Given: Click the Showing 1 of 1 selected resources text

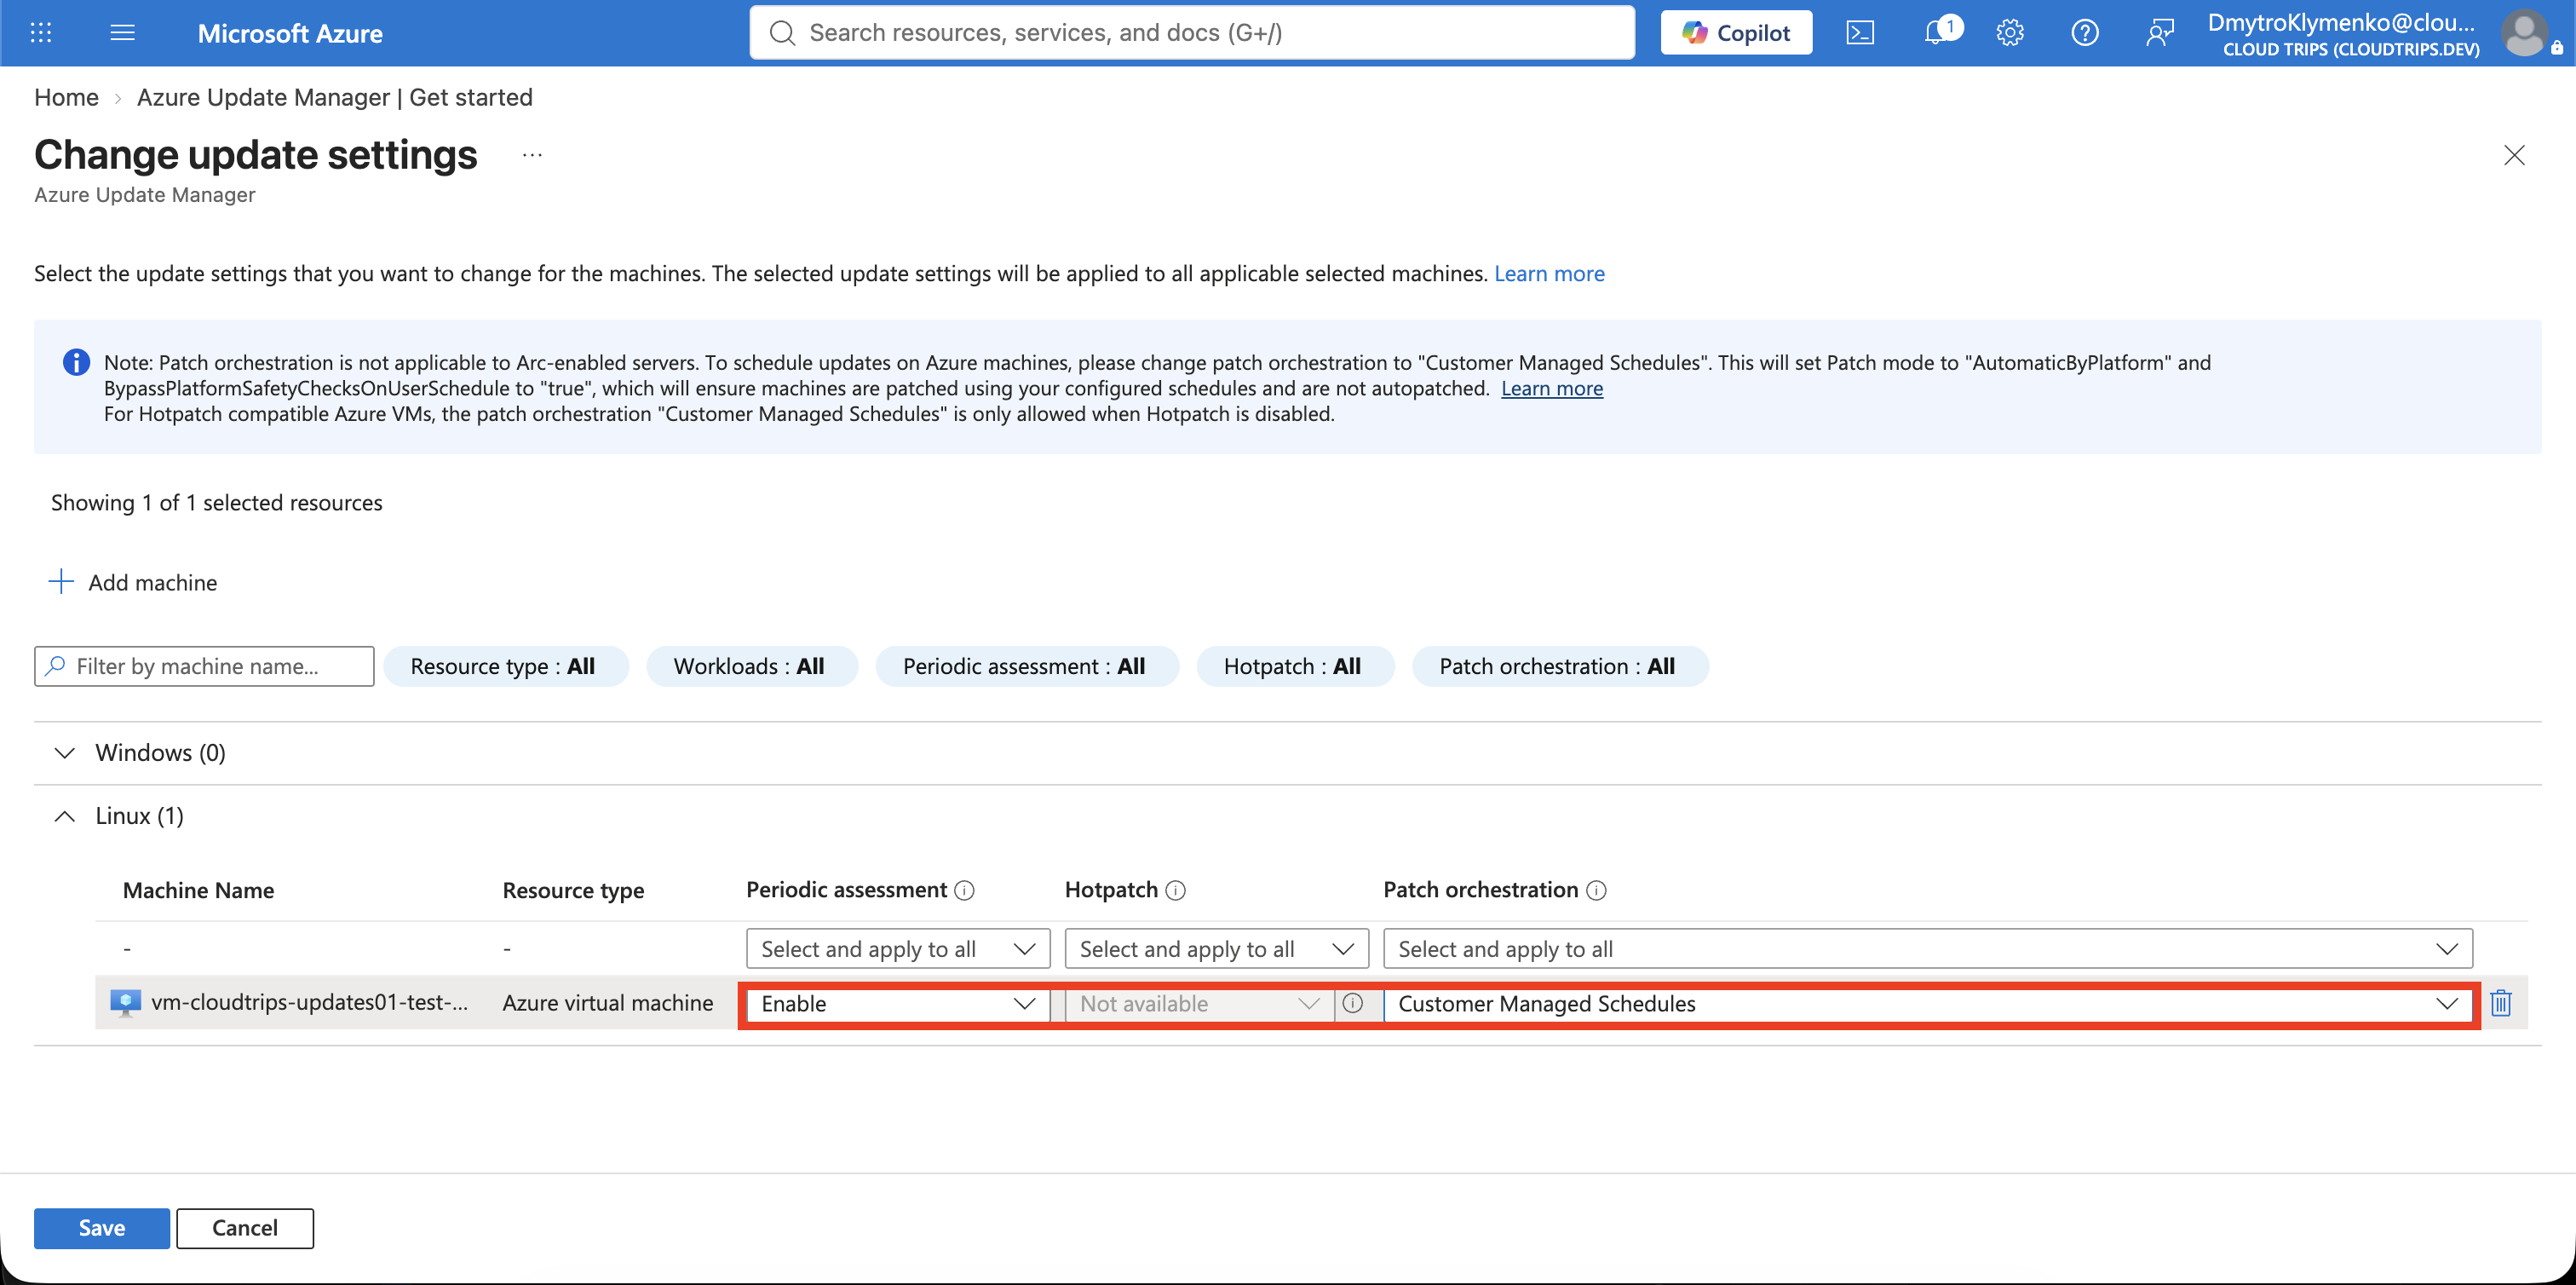Looking at the screenshot, I should pos(217,503).
